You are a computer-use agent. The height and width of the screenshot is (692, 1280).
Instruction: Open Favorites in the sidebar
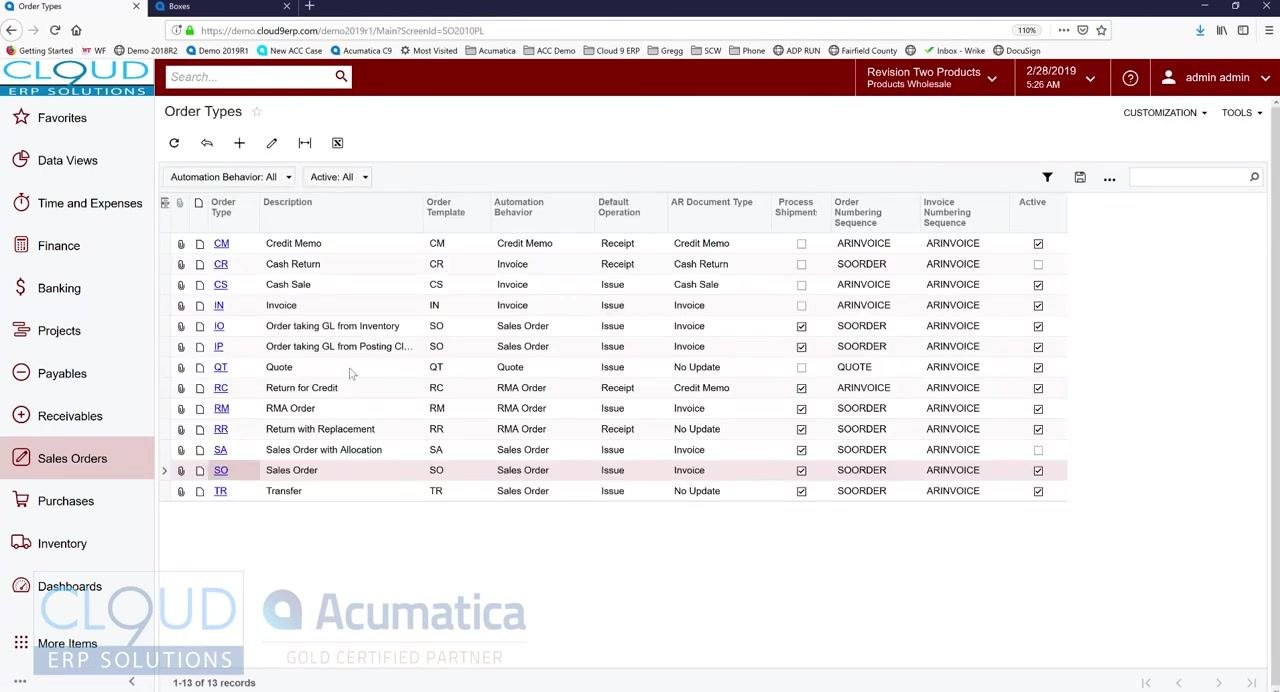(x=62, y=118)
